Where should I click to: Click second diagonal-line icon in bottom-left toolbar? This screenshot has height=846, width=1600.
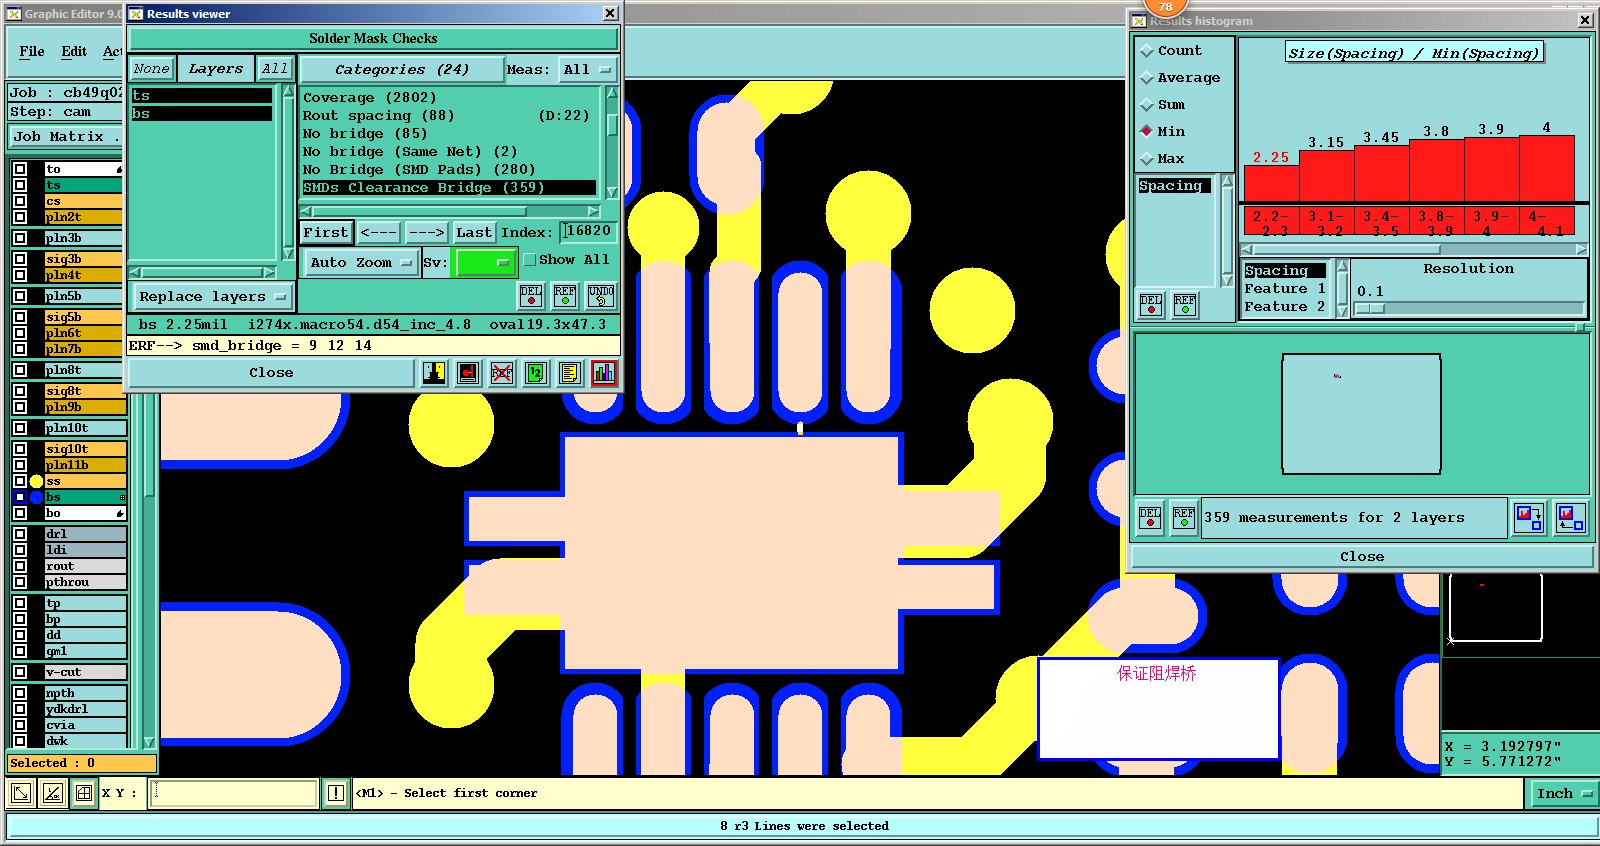pos(53,794)
